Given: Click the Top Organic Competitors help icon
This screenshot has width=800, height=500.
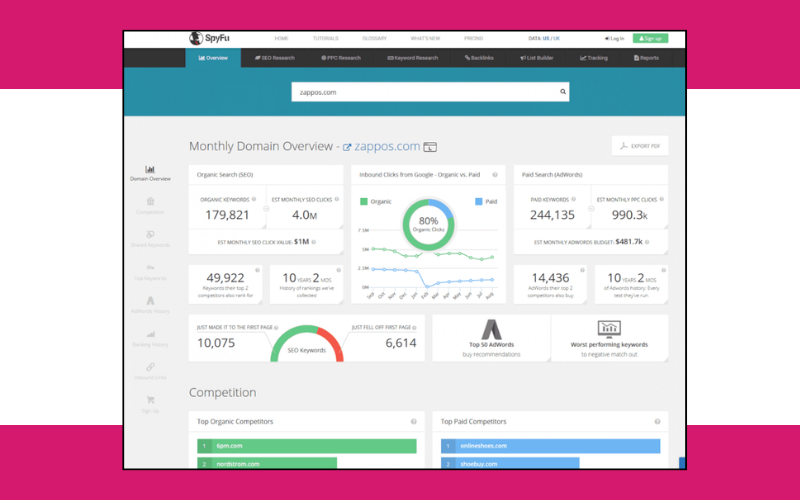Looking at the screenshot, I should tap(414, 421).
